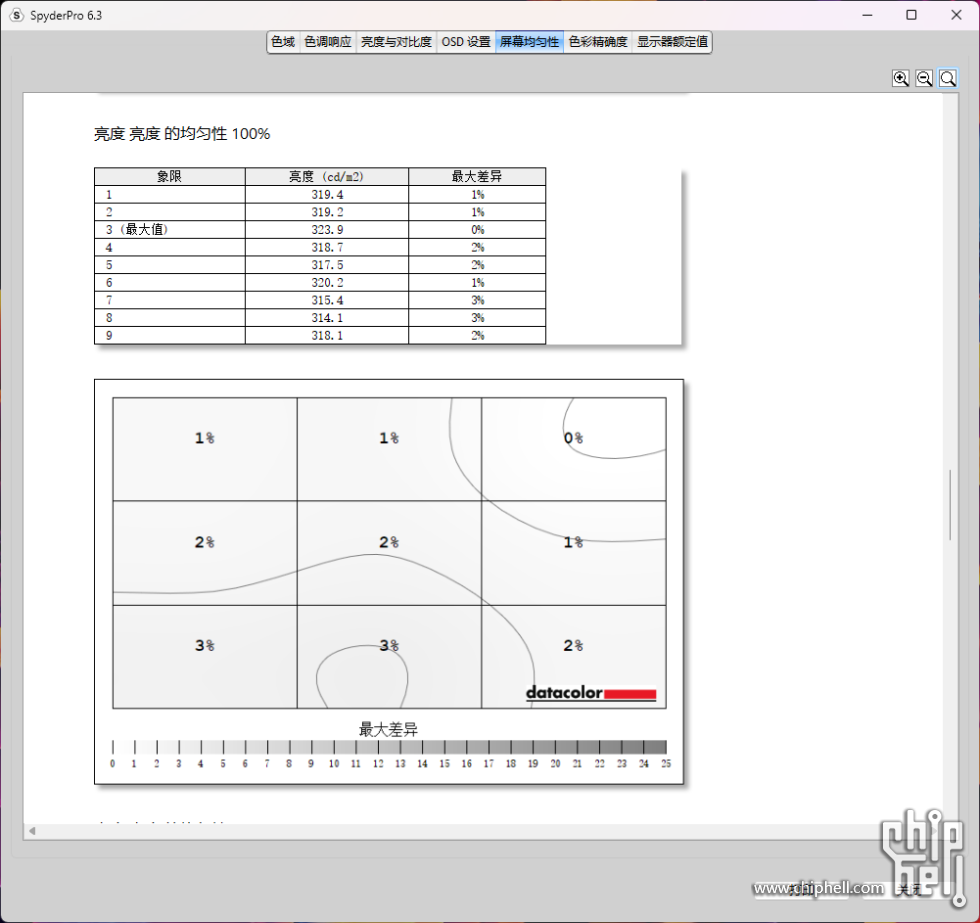View the 显示器额定值 tab
Image resolution: width=980 pixels, height=923 pixels.
[x=672, y=42]
